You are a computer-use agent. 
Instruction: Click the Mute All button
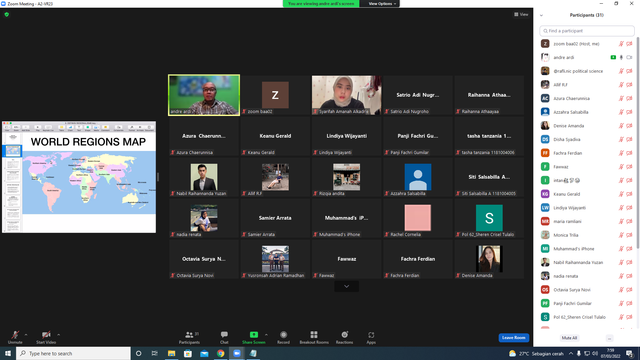[x=569, y=338]
